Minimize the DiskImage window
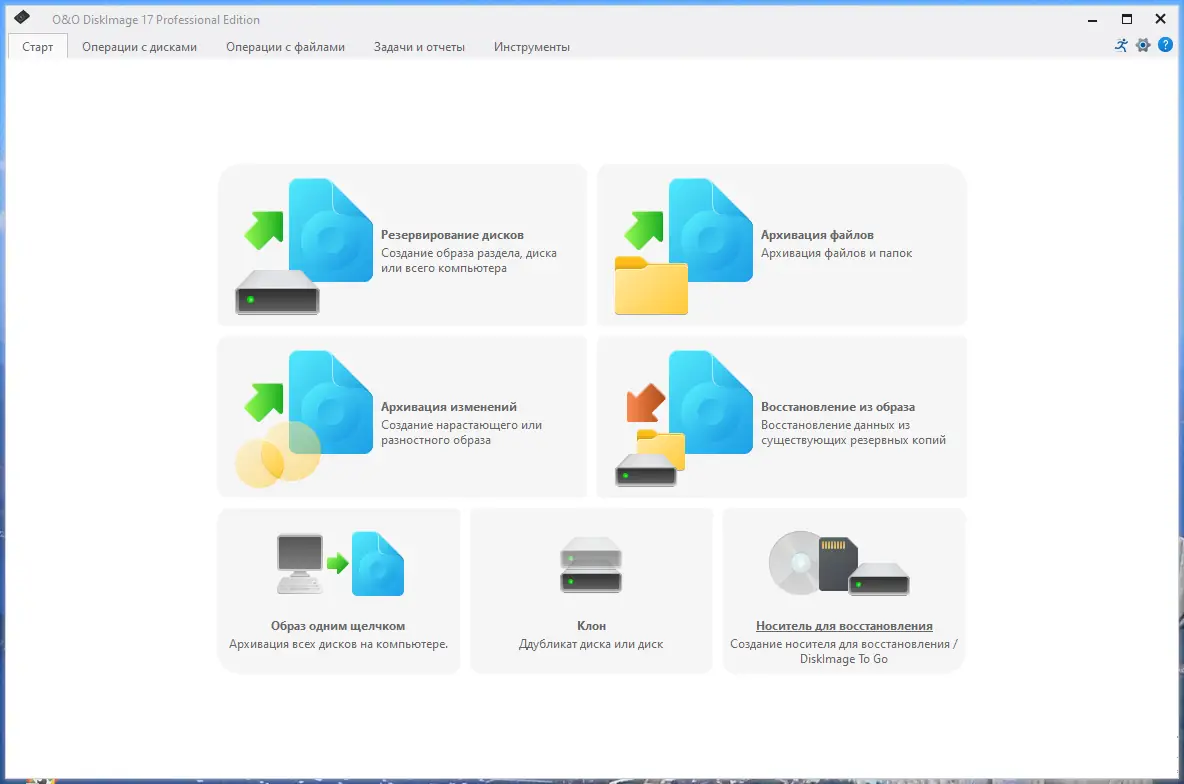Screen dimensions: 1184x784 [x=1091, y=18]
